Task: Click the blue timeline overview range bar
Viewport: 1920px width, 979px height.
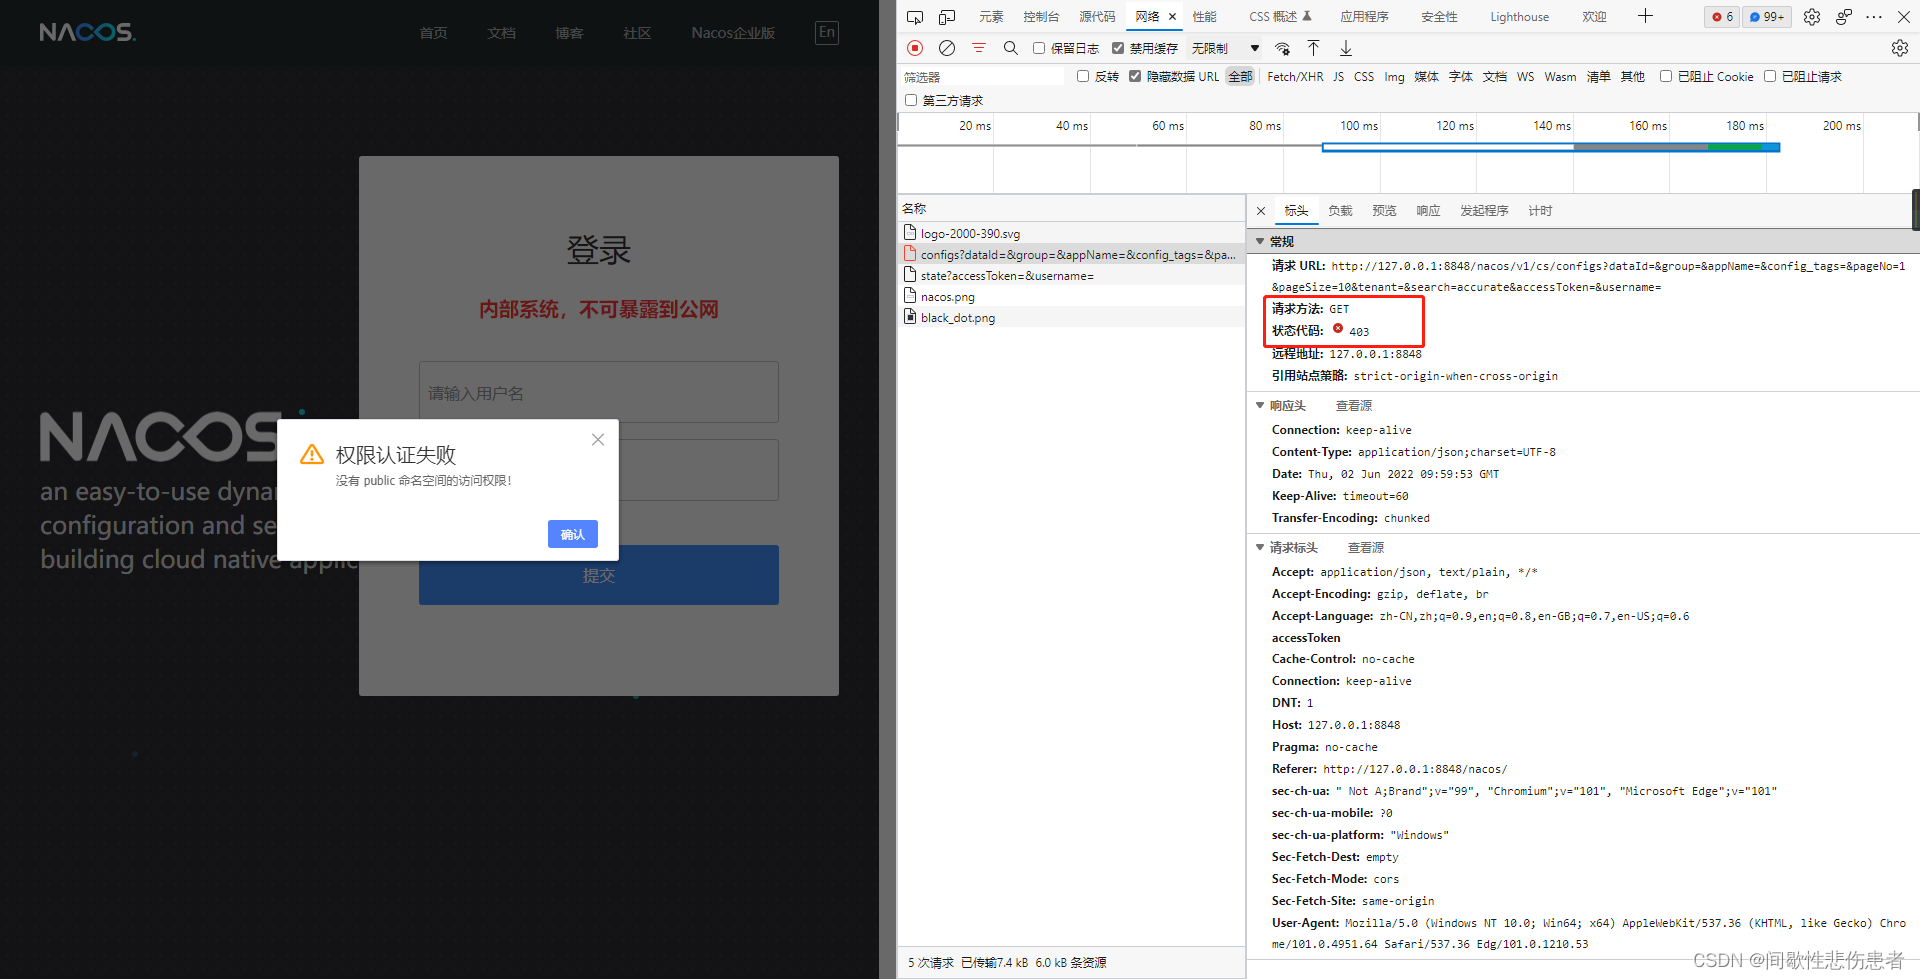Action: 1550,147
